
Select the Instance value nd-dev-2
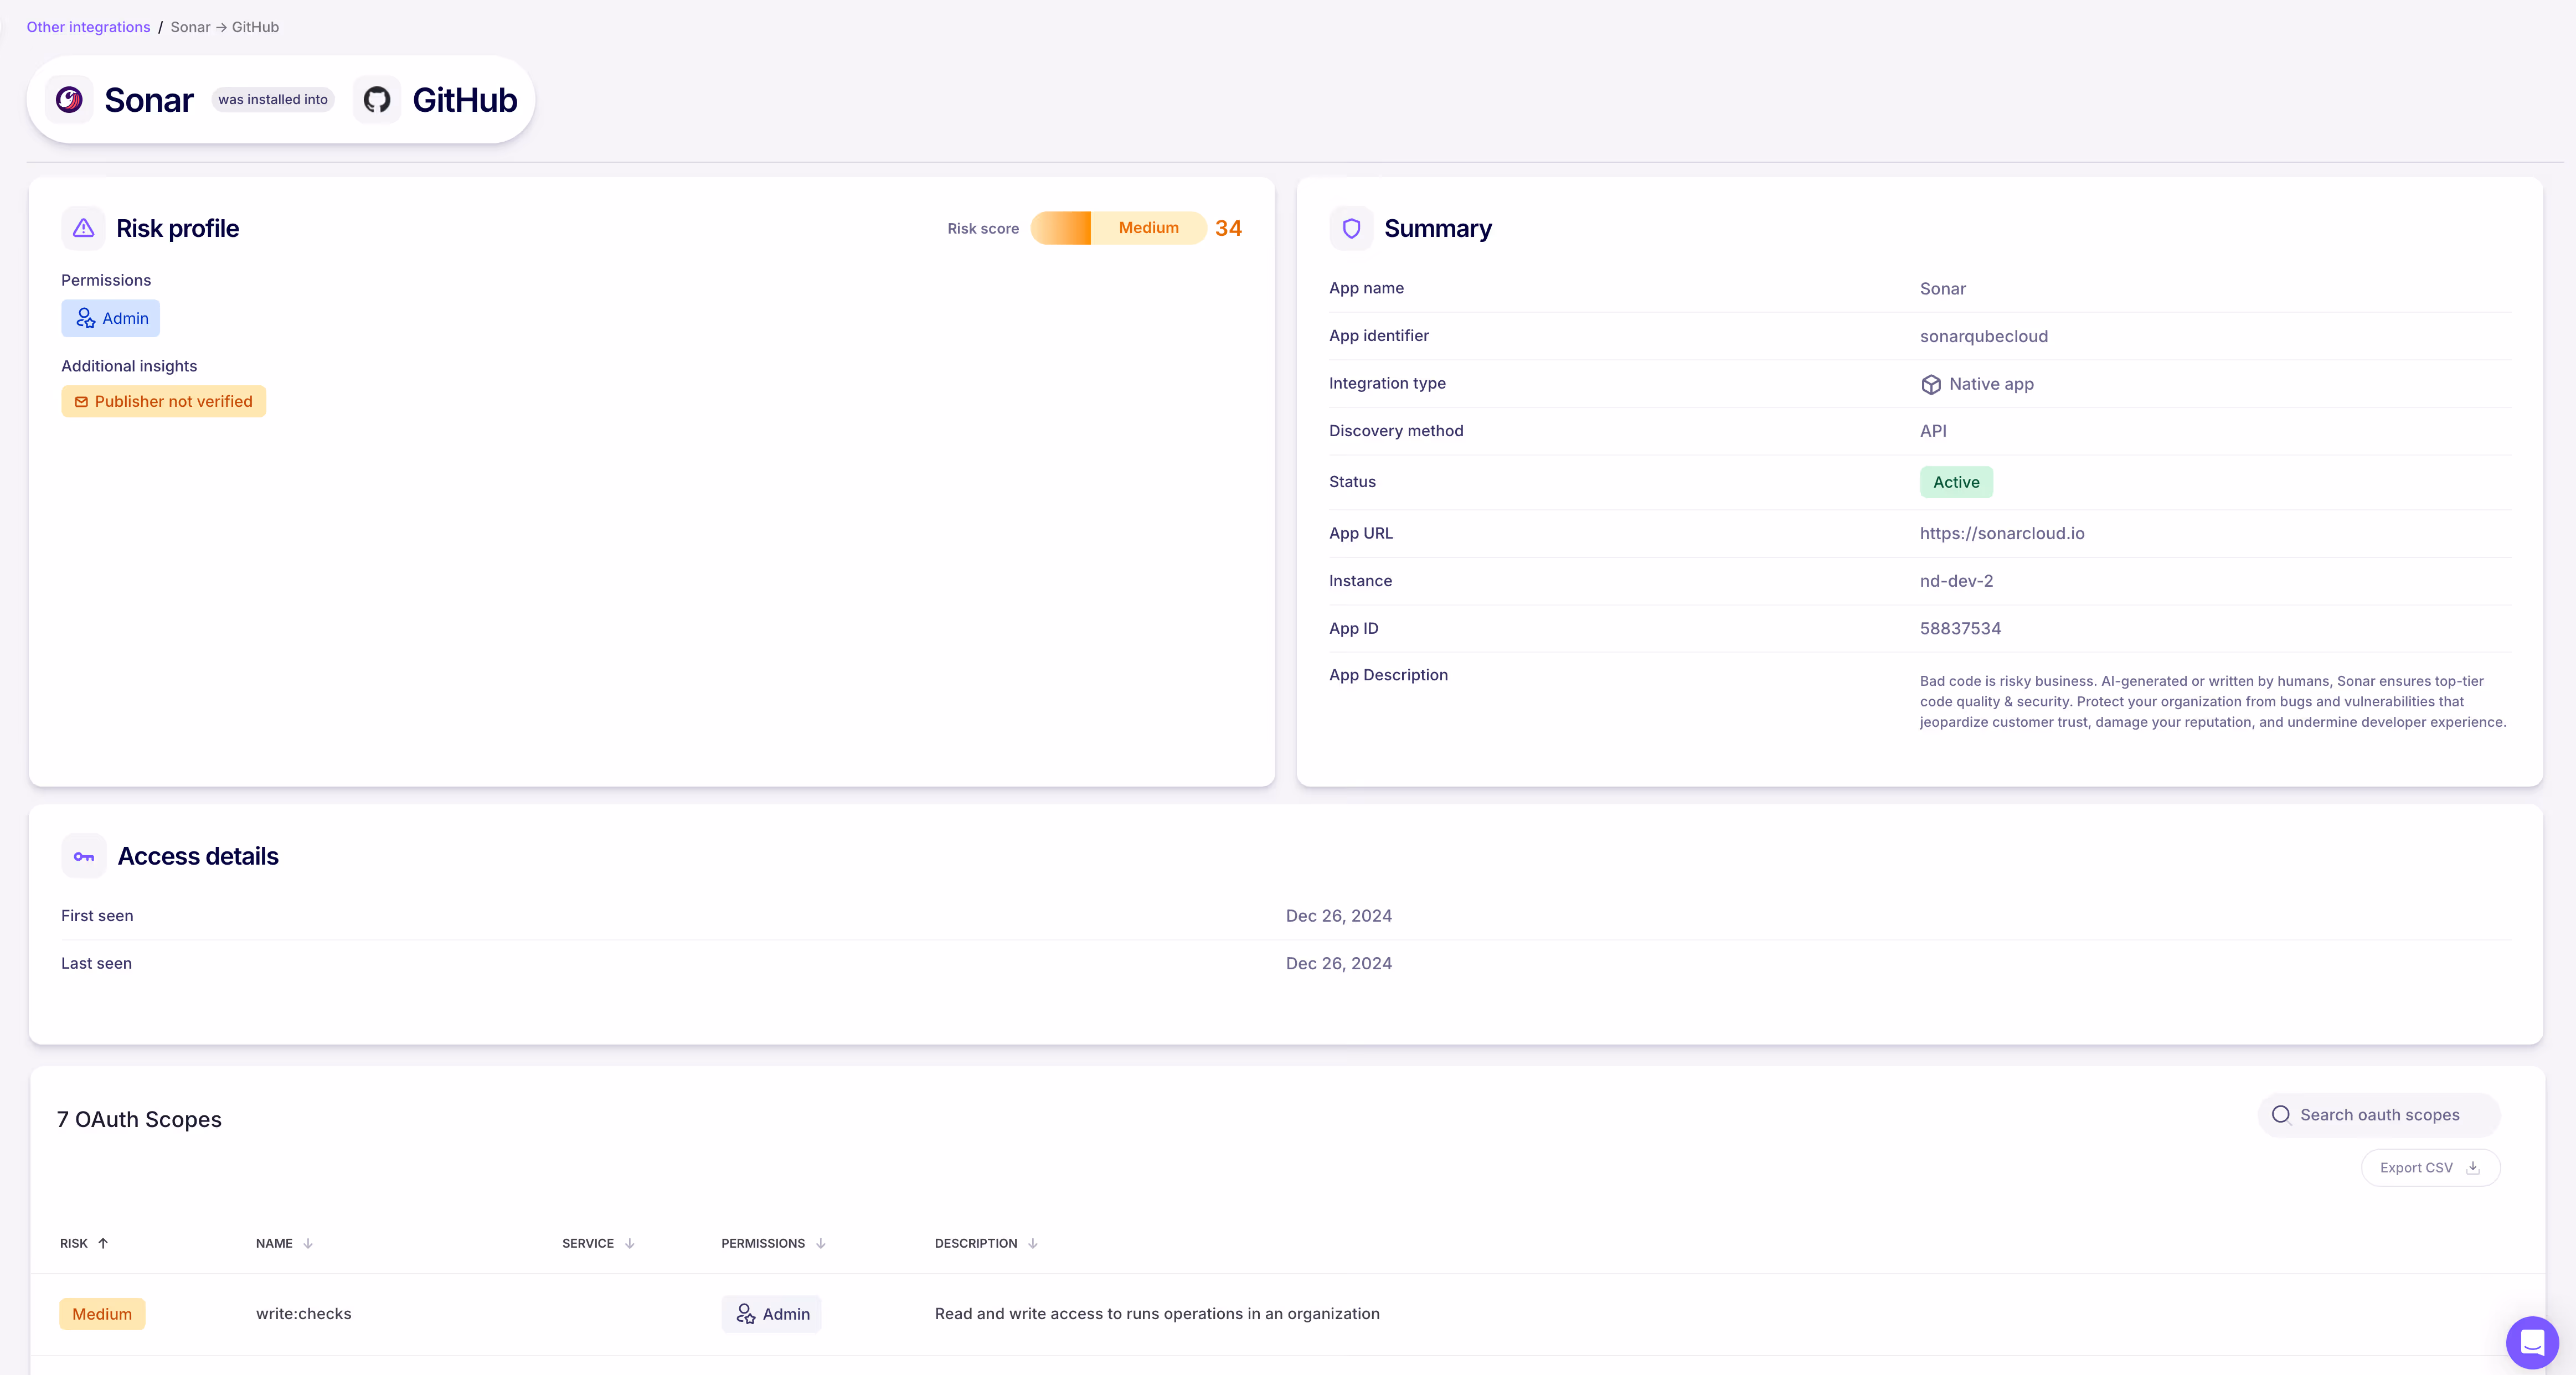tap(1956, 581)
